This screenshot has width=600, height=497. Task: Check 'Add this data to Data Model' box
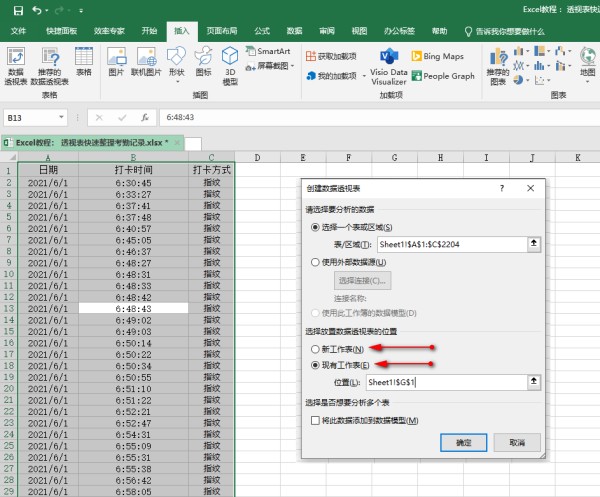(x=315, y=420)
